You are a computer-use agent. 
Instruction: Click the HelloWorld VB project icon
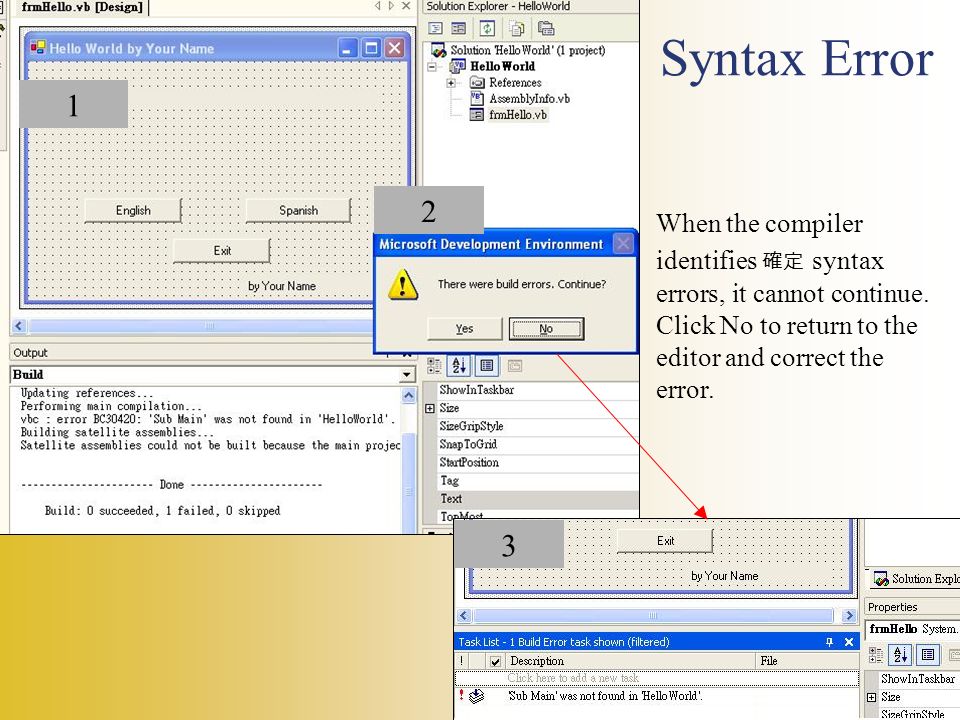click(x=457, y=66)
